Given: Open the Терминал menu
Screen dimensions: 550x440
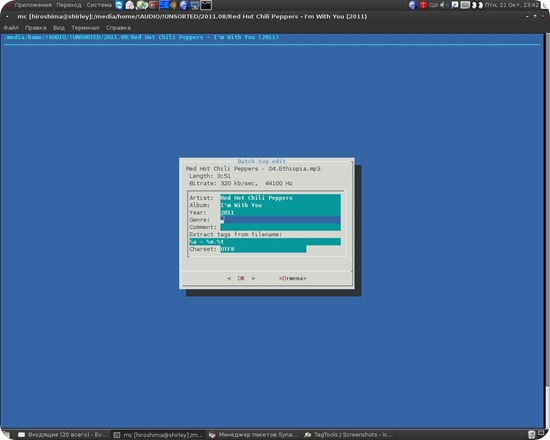Looking at the screenshot, I should 85,28.
